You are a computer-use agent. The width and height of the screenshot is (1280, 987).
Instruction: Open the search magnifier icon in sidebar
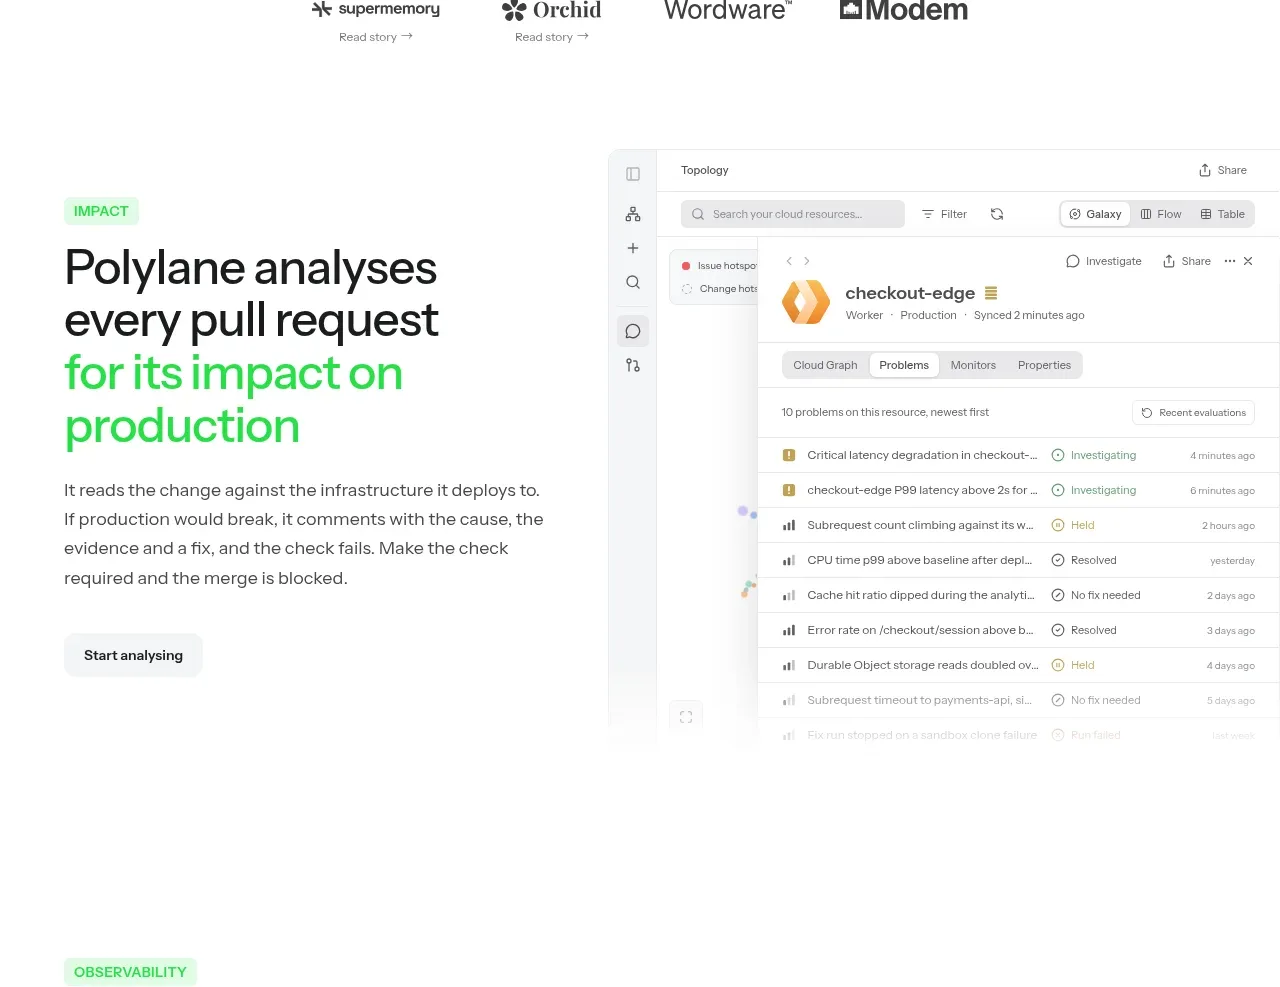tap(633, 282)
